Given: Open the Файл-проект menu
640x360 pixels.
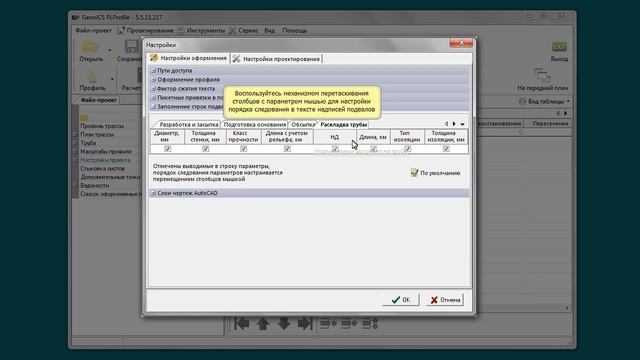Looking at the screenshot, I should click(93, 30).
